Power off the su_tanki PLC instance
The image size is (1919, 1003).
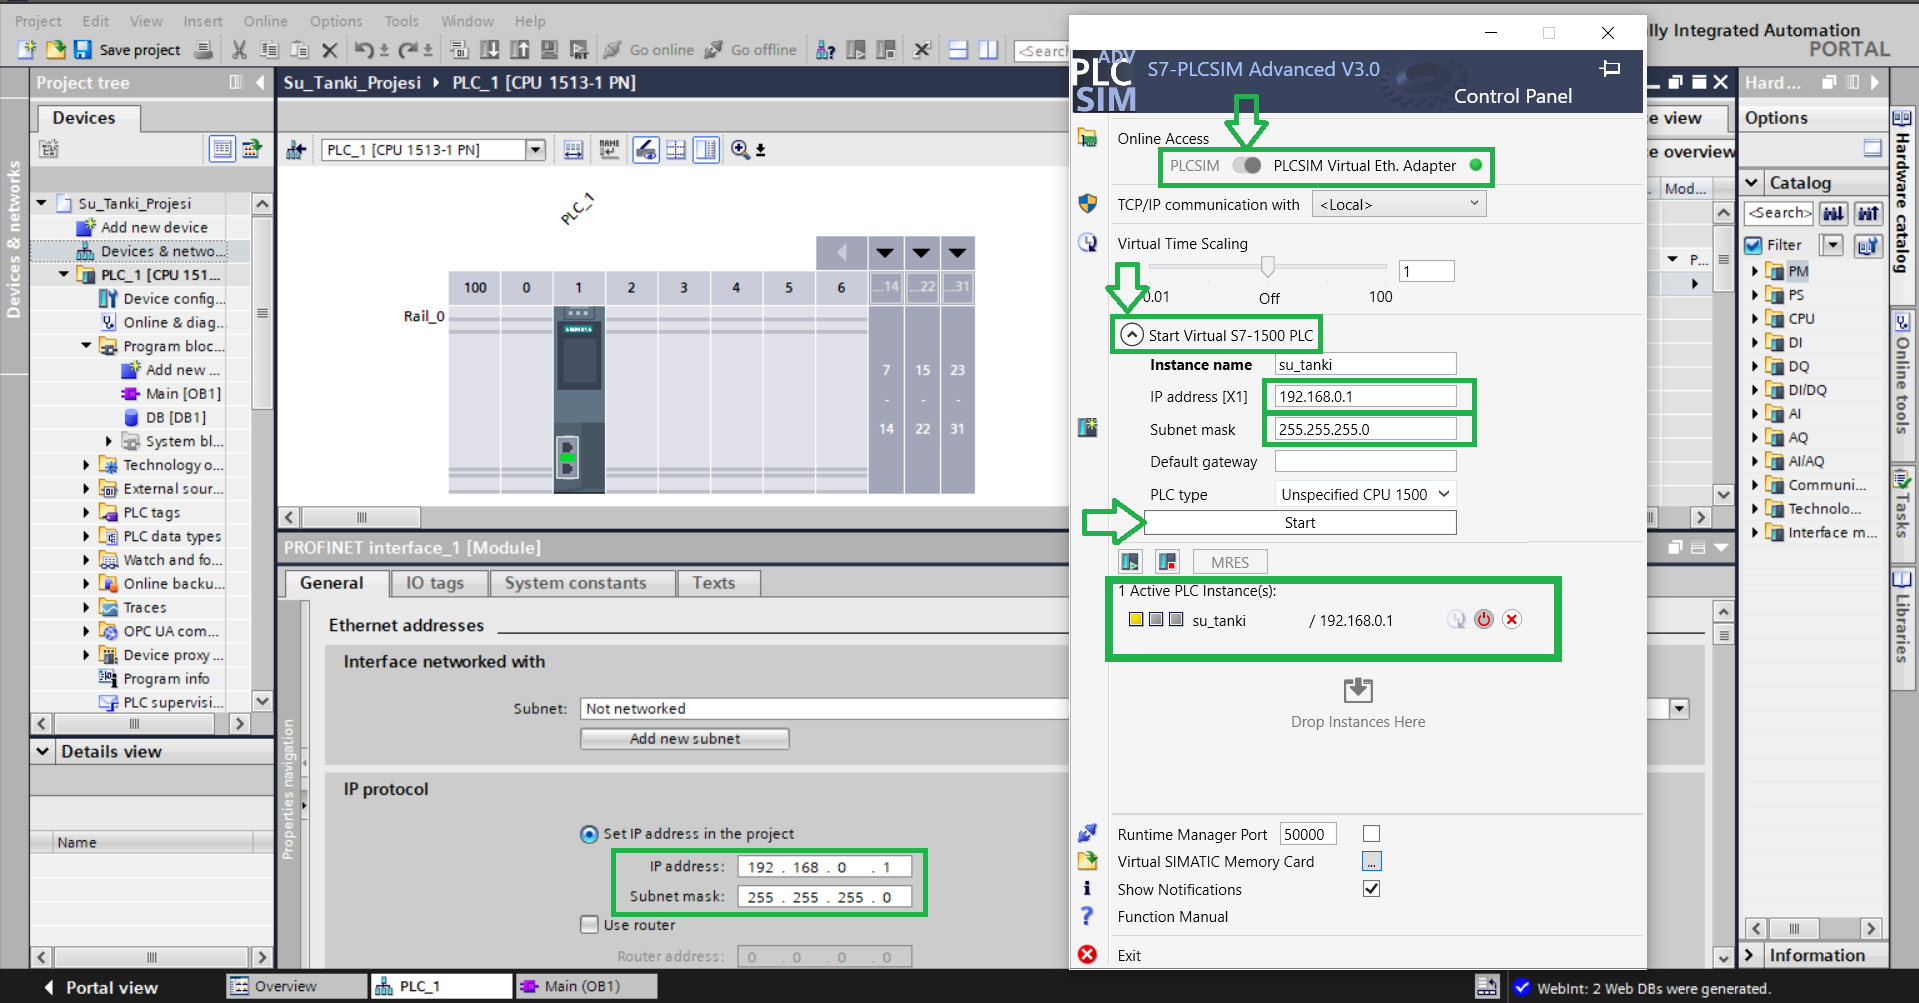1484,620
